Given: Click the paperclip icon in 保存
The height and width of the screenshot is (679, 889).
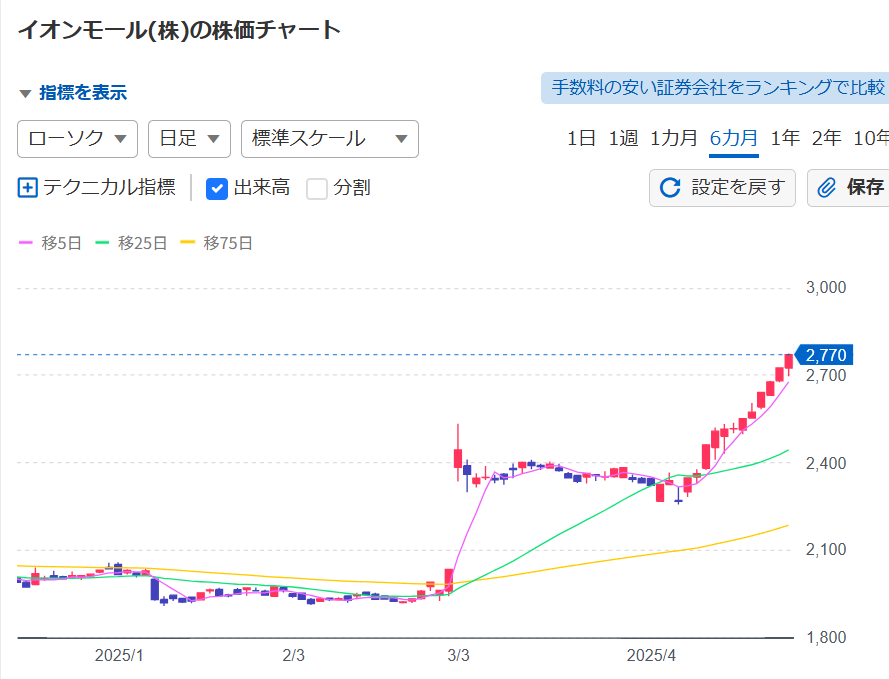Looking at the screenshot, I should coord(827,188).
